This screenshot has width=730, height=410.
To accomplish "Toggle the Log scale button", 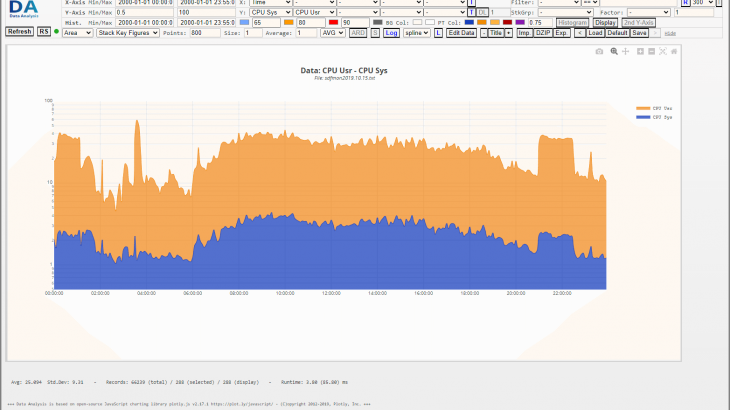I will (x=391, y=33).
